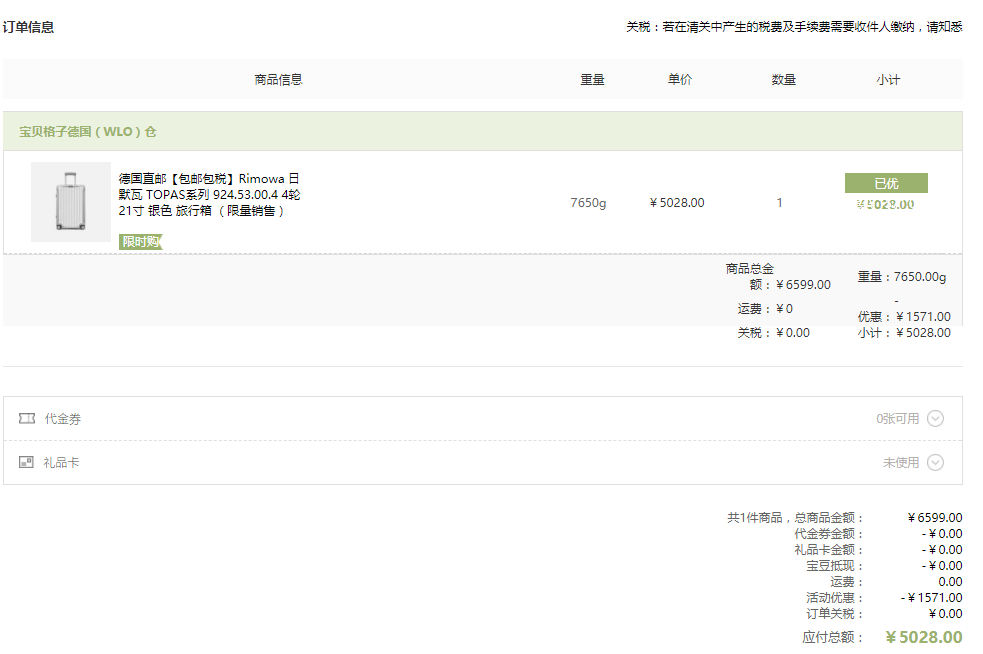Open the Rimowa TOPAS product title link
The height and width of the screenshot is (654, 983).
(209, 195)
